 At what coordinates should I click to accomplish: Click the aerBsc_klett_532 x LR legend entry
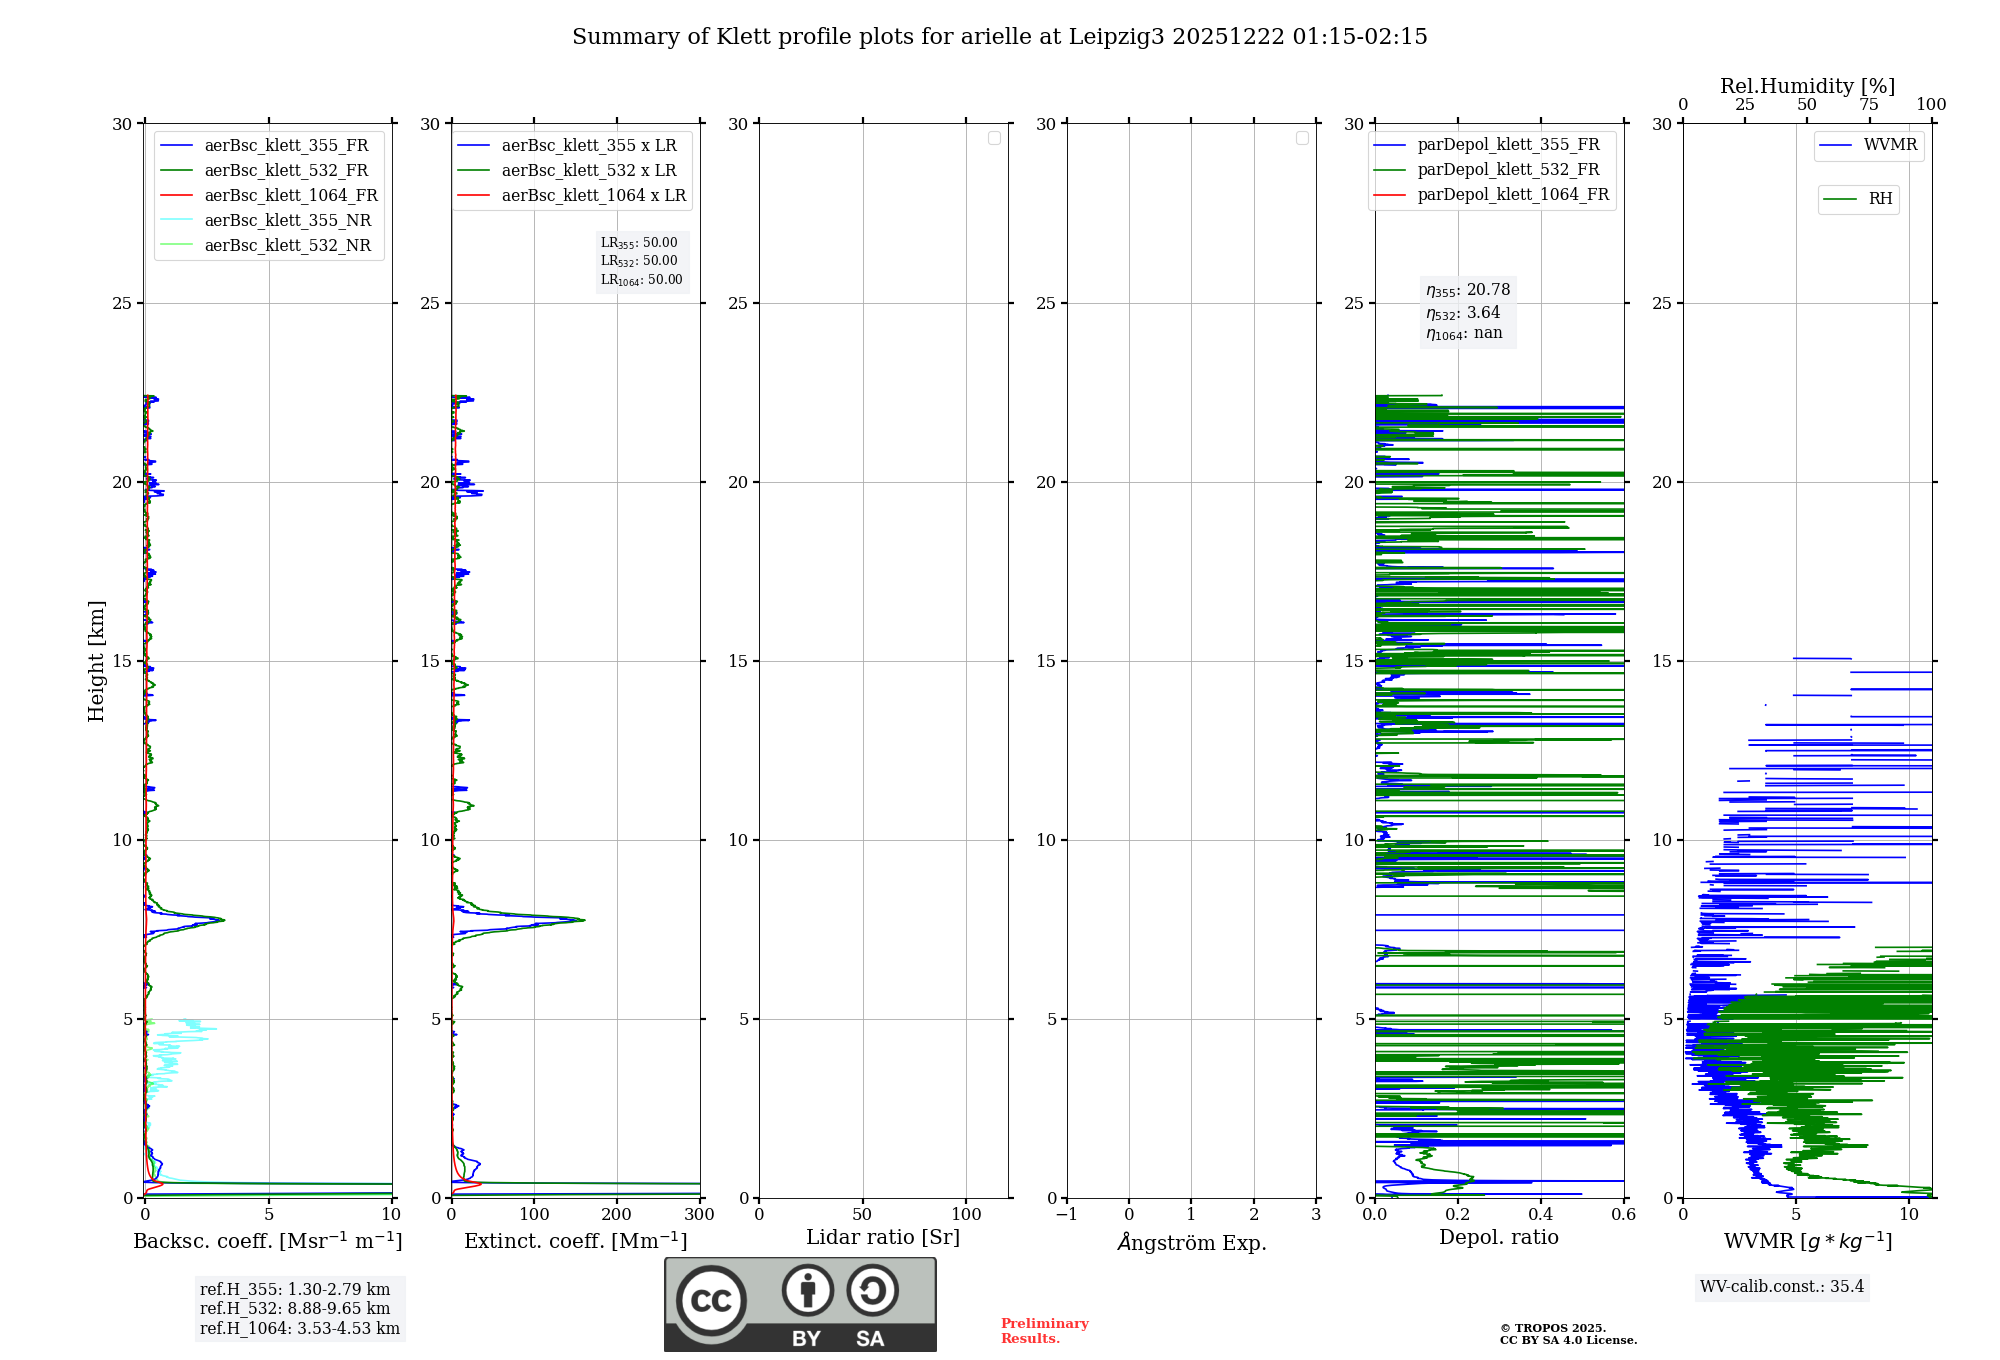[588, 171]
